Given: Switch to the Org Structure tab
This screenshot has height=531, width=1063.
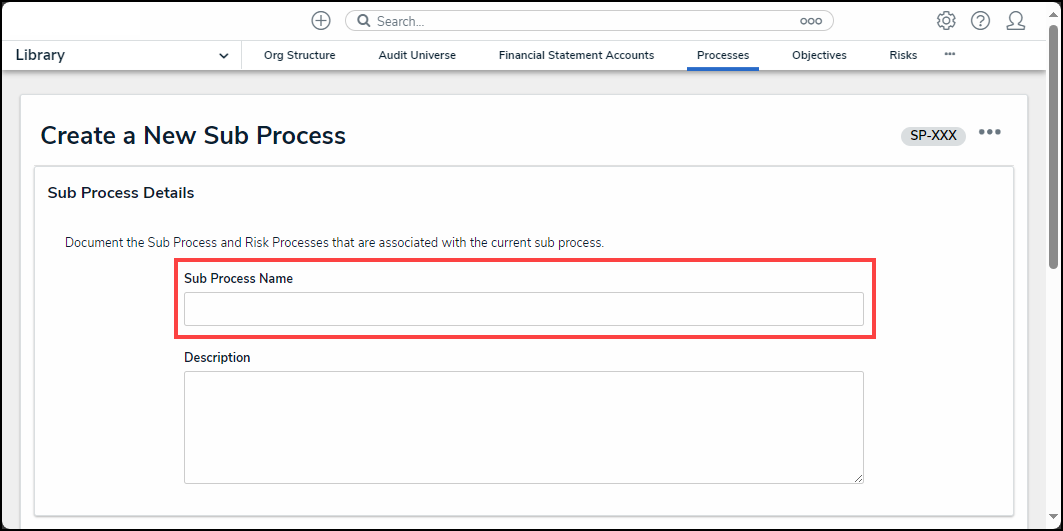Looking at the screenshot, I should point(299,56).
